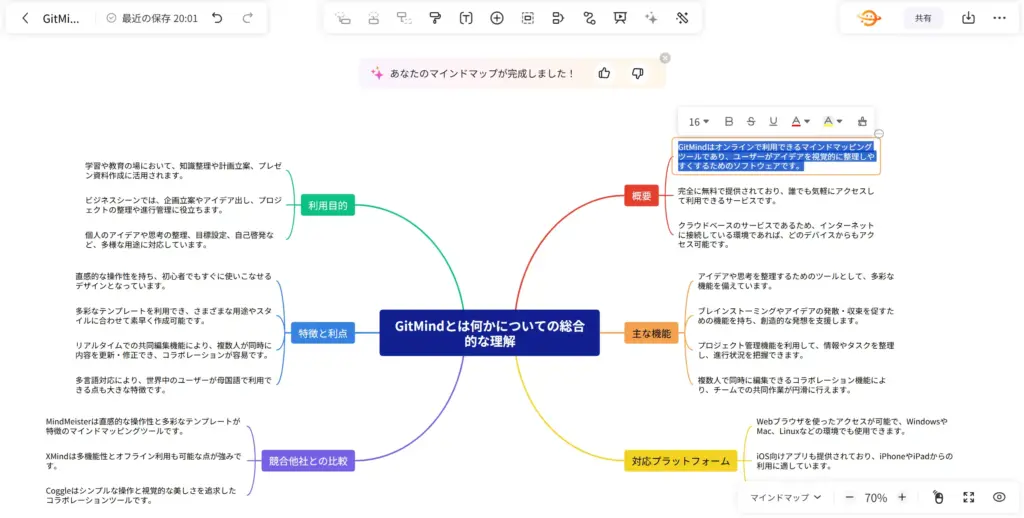Toggle bold on the selected text

tap(729, 122)
